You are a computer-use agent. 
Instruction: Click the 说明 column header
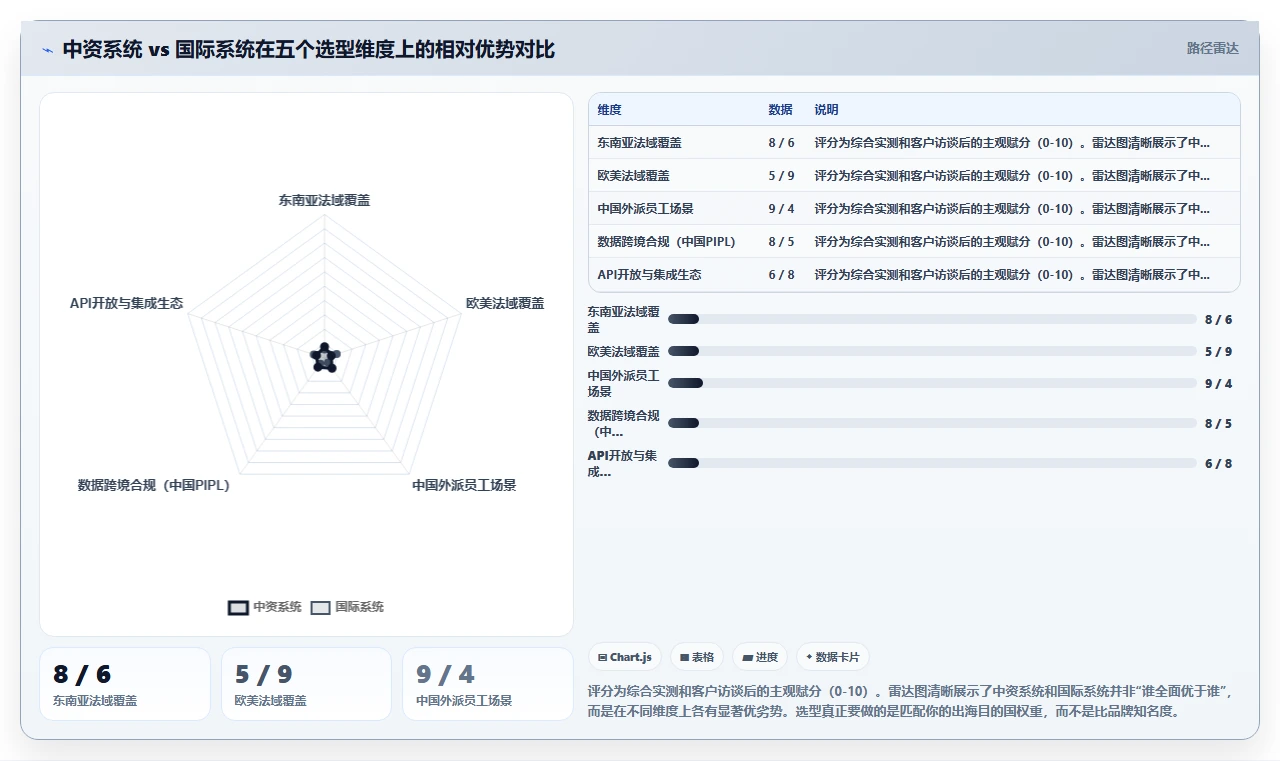click(x=826, y=110)
